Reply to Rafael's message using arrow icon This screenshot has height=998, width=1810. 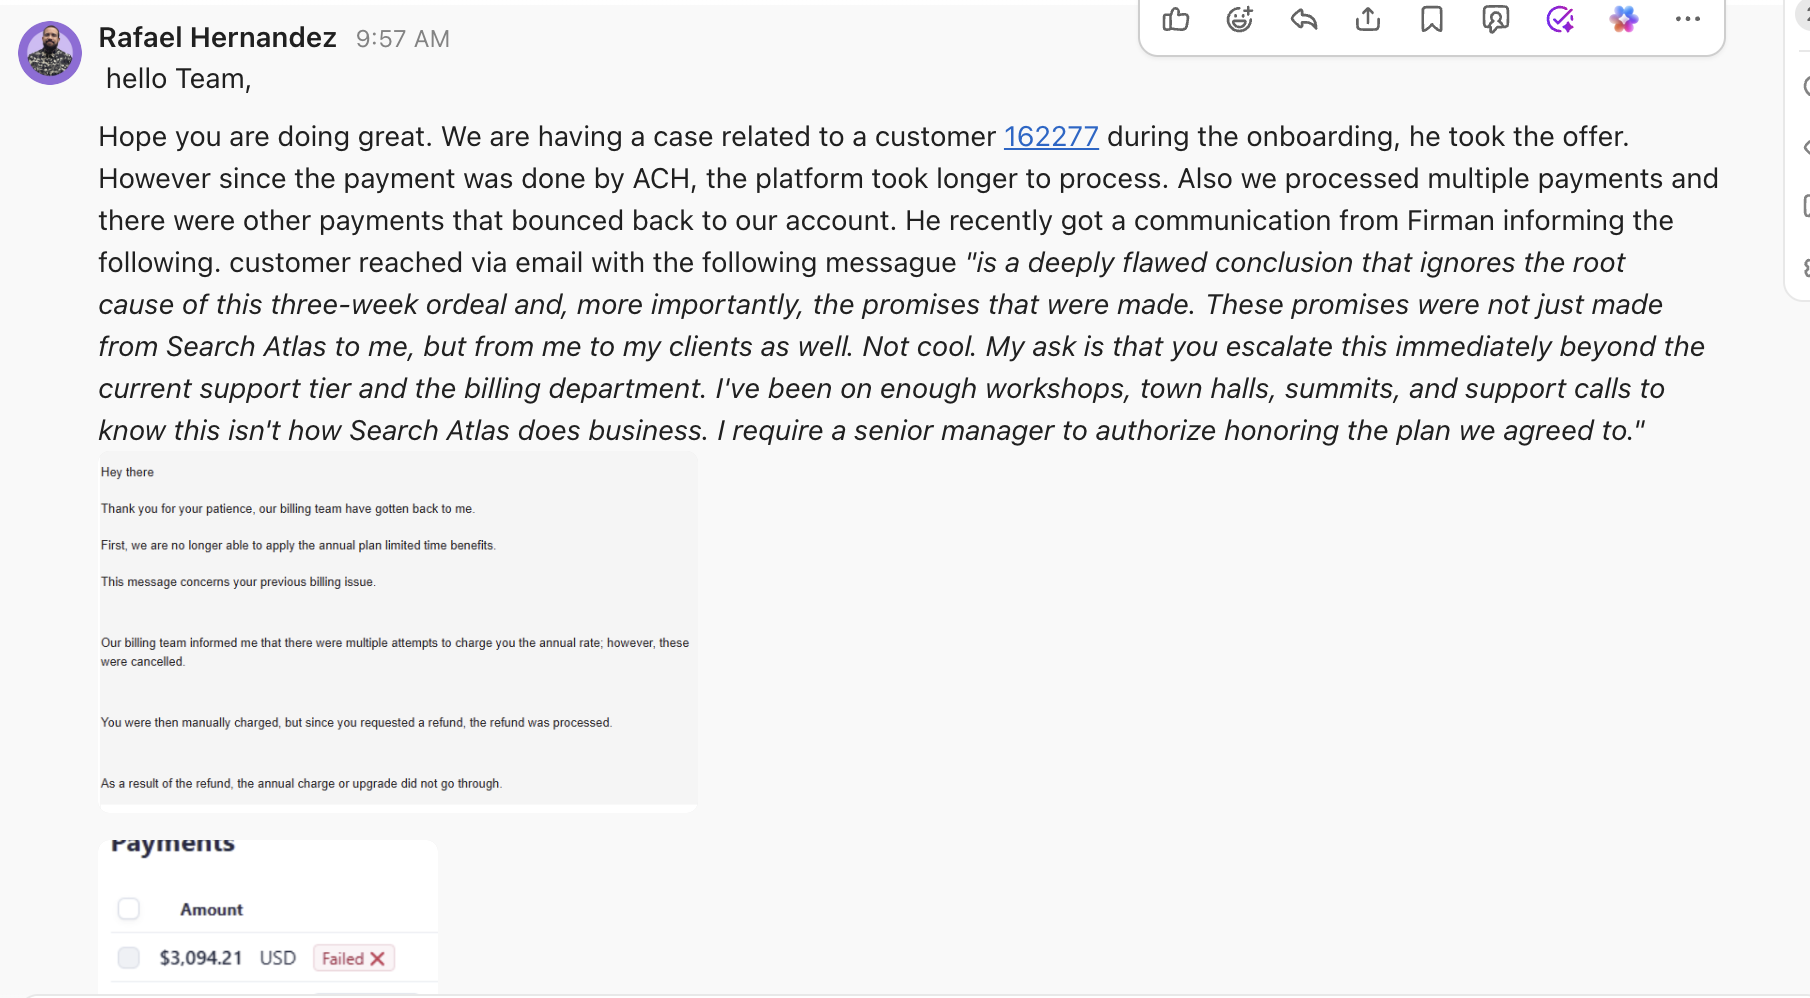pos(1304,19)
